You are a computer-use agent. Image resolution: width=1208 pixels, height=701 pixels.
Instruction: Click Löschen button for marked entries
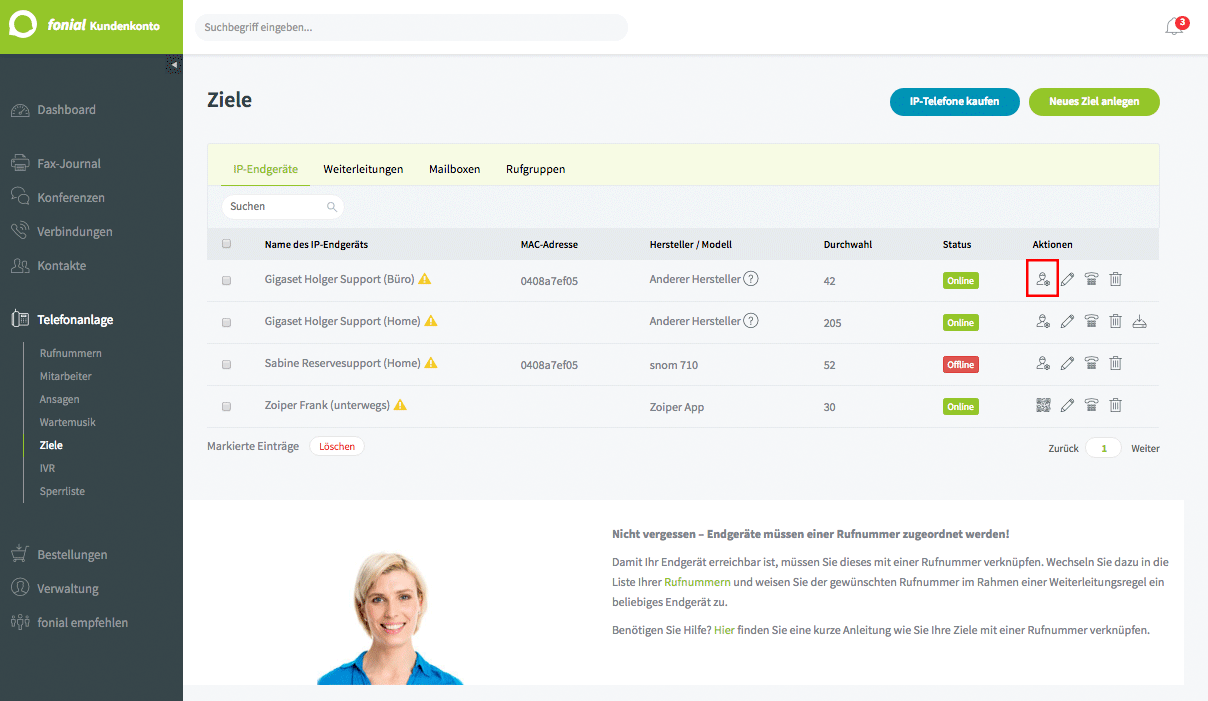coord(337,446)
